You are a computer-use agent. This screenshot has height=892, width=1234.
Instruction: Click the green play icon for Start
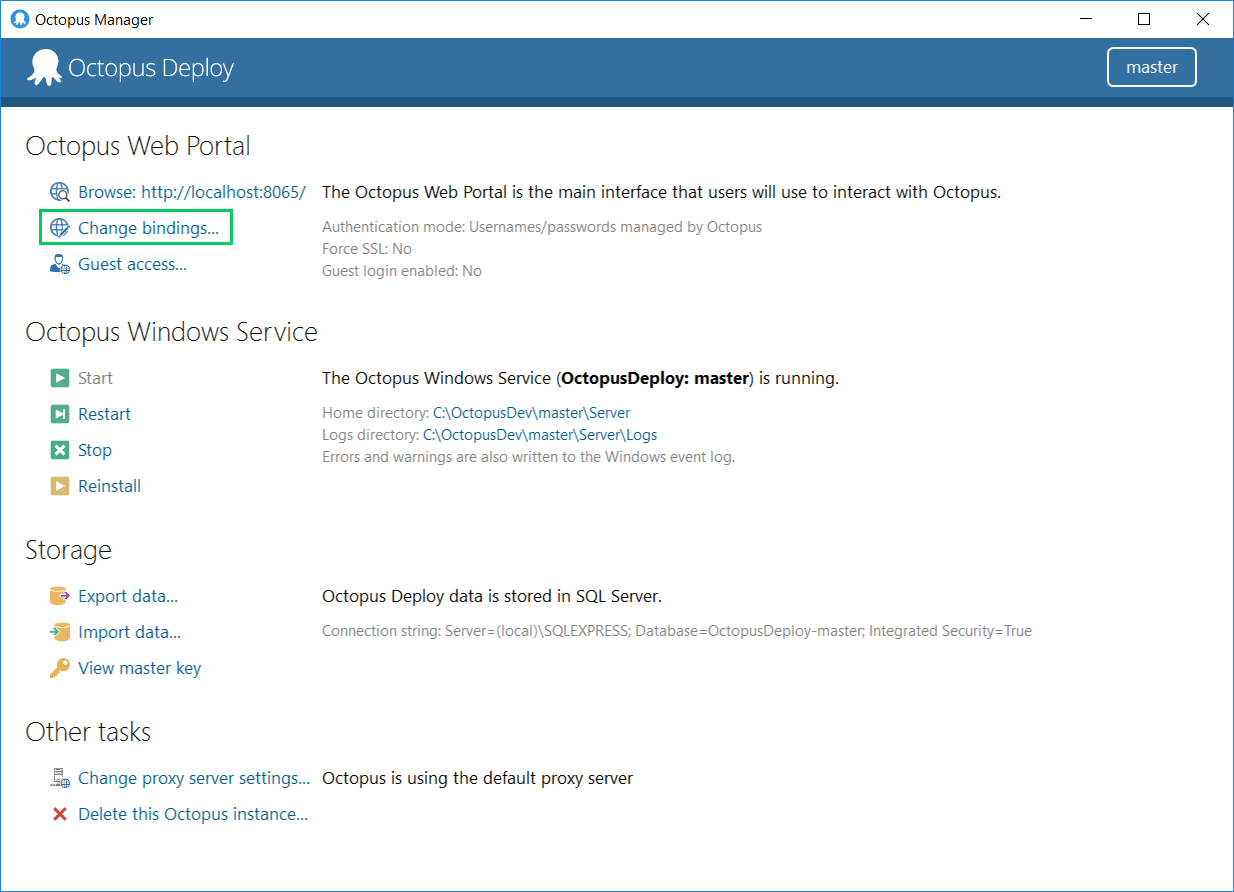[x=60, y=378]
